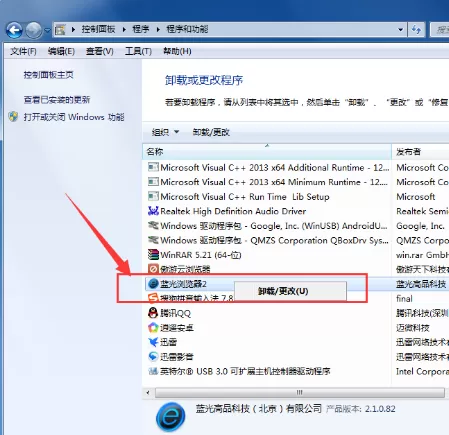
Task: Click the 腾讯QQ penguin icon
Action: point(153,313)
